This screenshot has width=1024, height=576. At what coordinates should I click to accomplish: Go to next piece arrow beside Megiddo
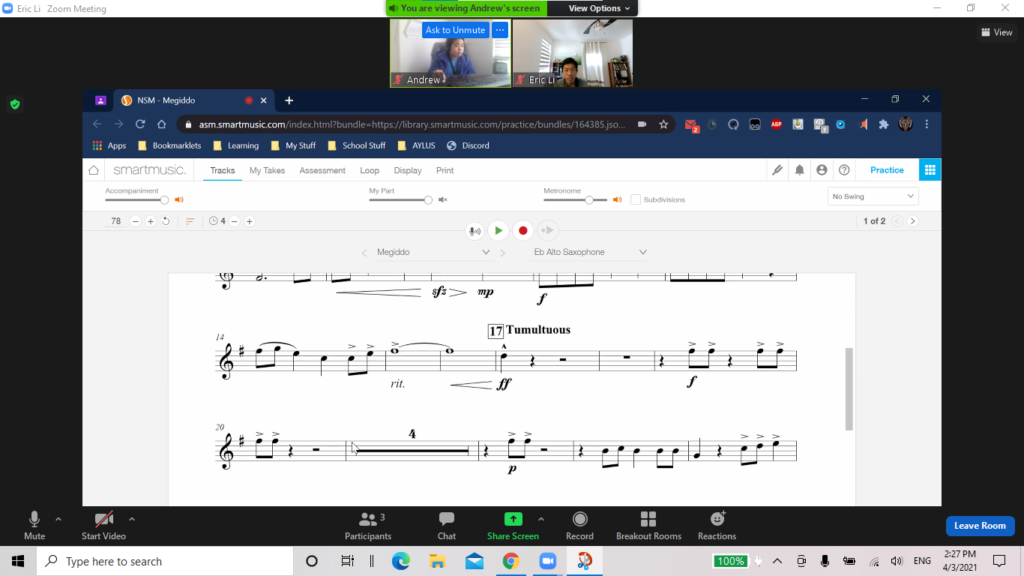[x=503, y=253]
